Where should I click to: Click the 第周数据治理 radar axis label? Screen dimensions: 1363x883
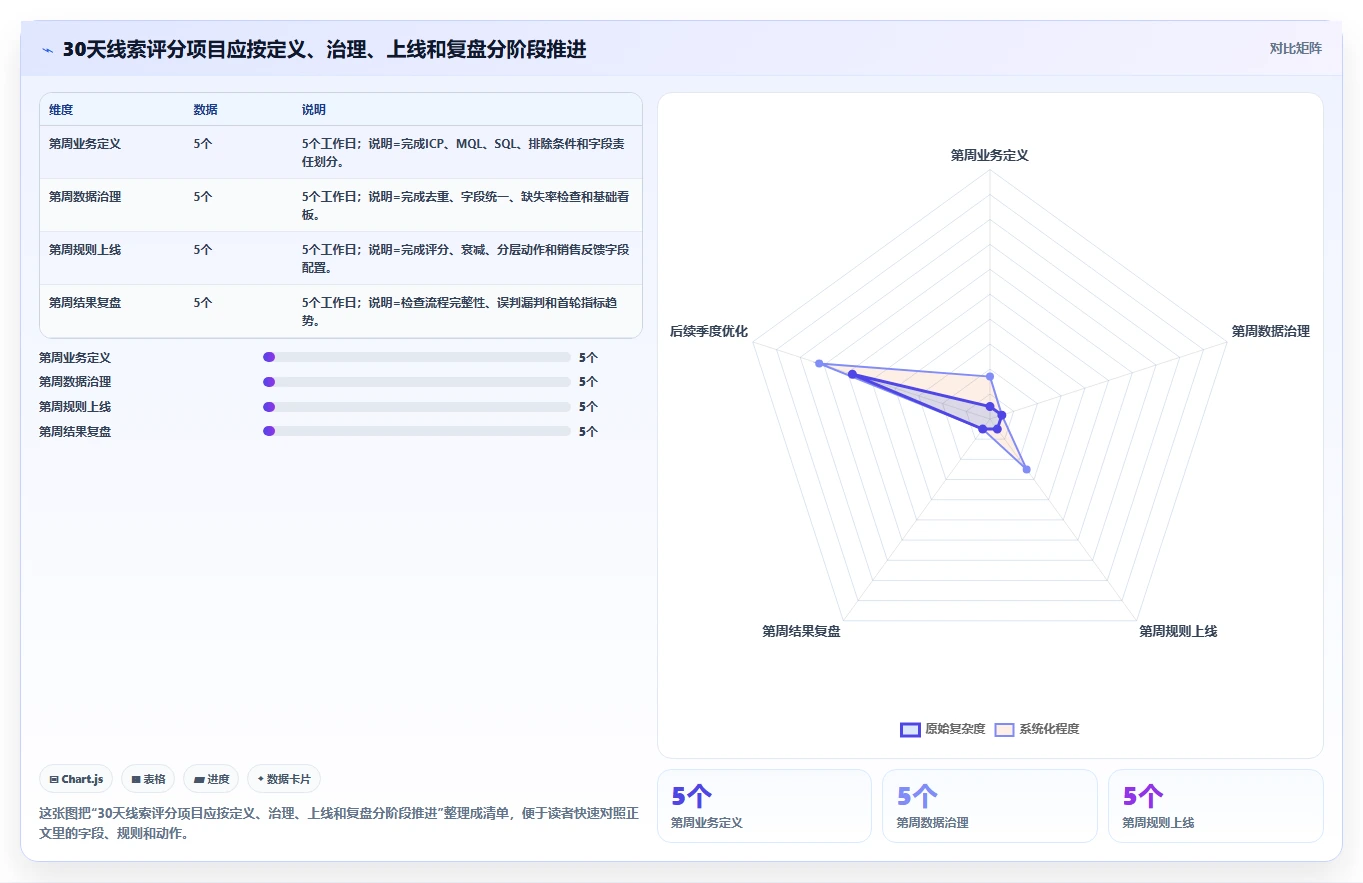click(x=1270, y=331)
